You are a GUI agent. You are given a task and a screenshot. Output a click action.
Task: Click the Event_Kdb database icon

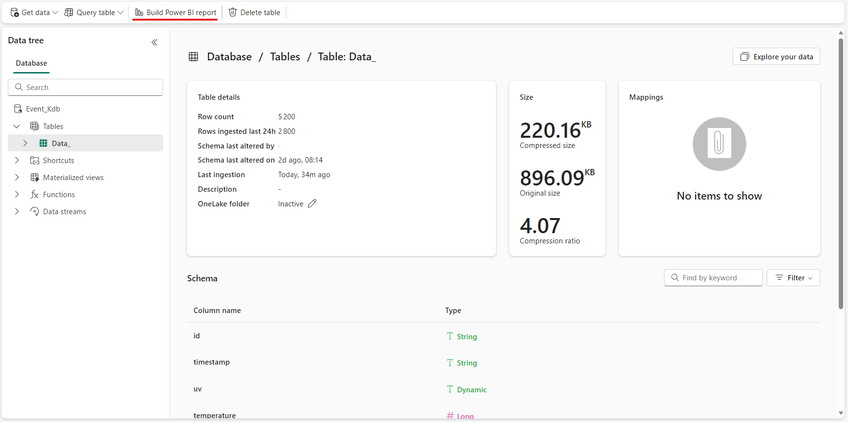(17, 109)
